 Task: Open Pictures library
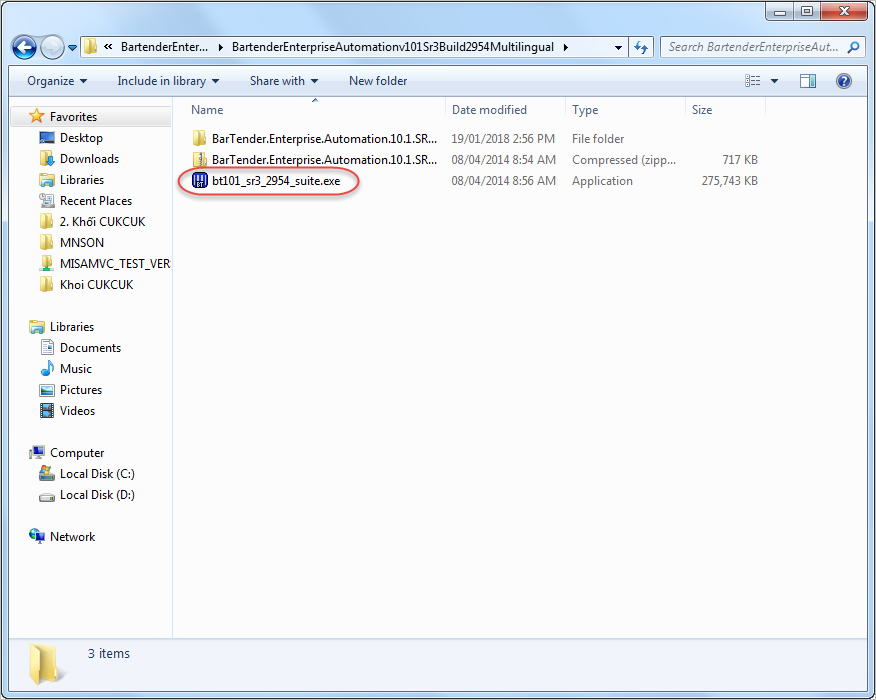point(80,390)
